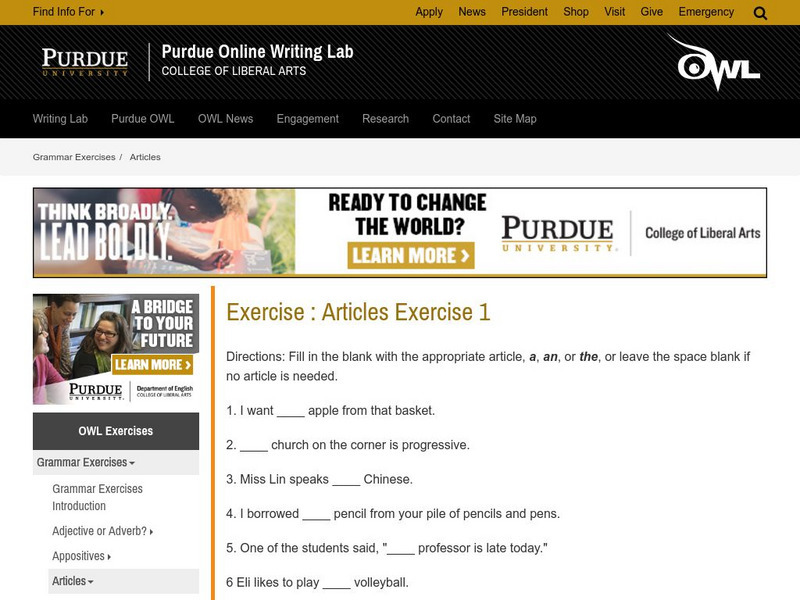
Task: Collapse the Grammar Exercises sidebar dropdown
Action: pyautogui.click(x=116, y=462)
